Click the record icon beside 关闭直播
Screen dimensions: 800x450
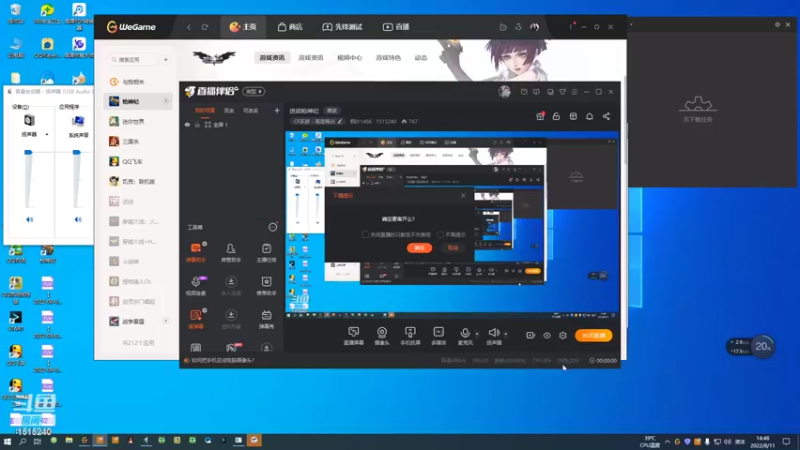point(531,335)
